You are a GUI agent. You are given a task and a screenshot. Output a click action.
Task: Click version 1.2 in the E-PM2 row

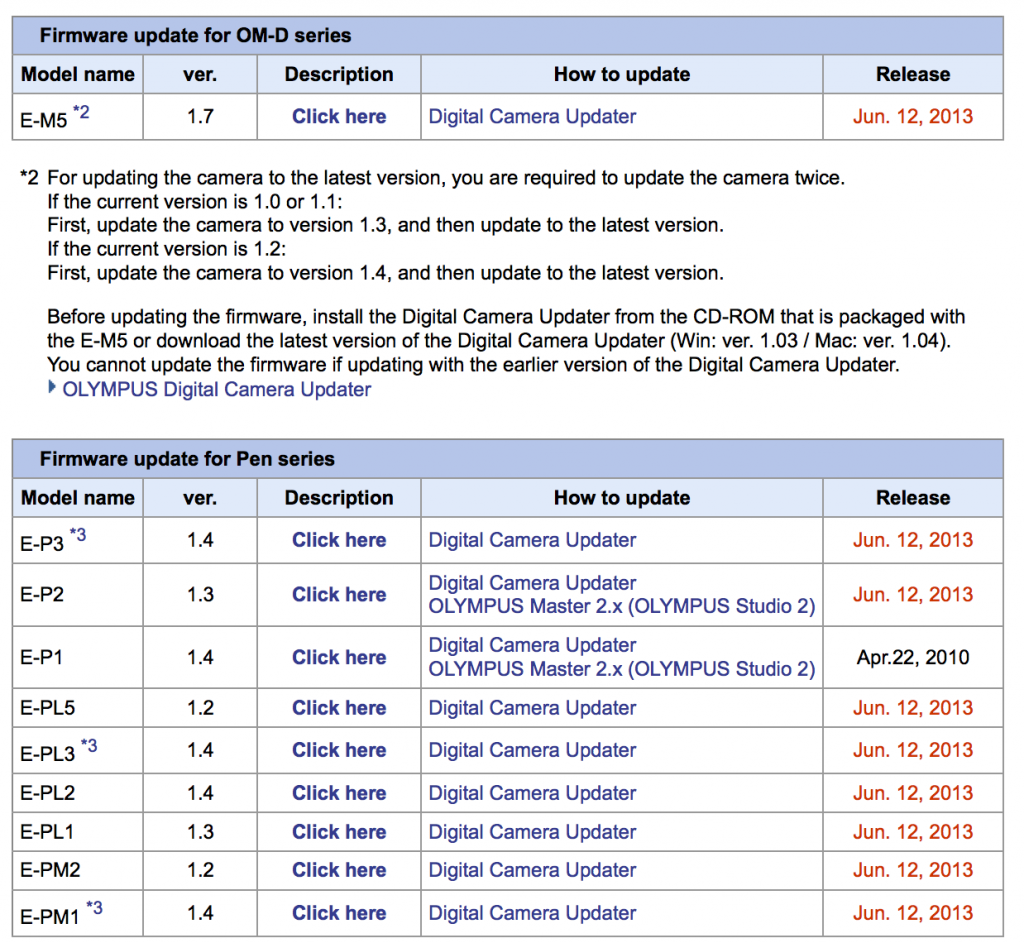(200, 870)
